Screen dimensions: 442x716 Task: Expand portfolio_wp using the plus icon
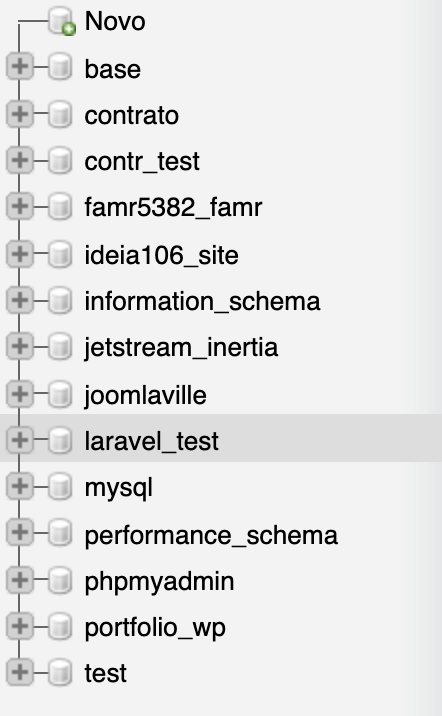[20, 626]
